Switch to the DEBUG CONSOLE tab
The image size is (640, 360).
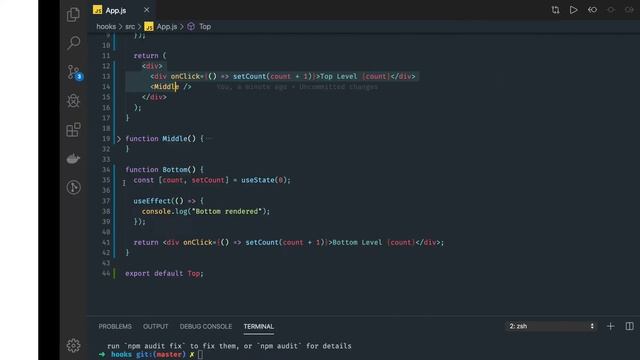206,327
